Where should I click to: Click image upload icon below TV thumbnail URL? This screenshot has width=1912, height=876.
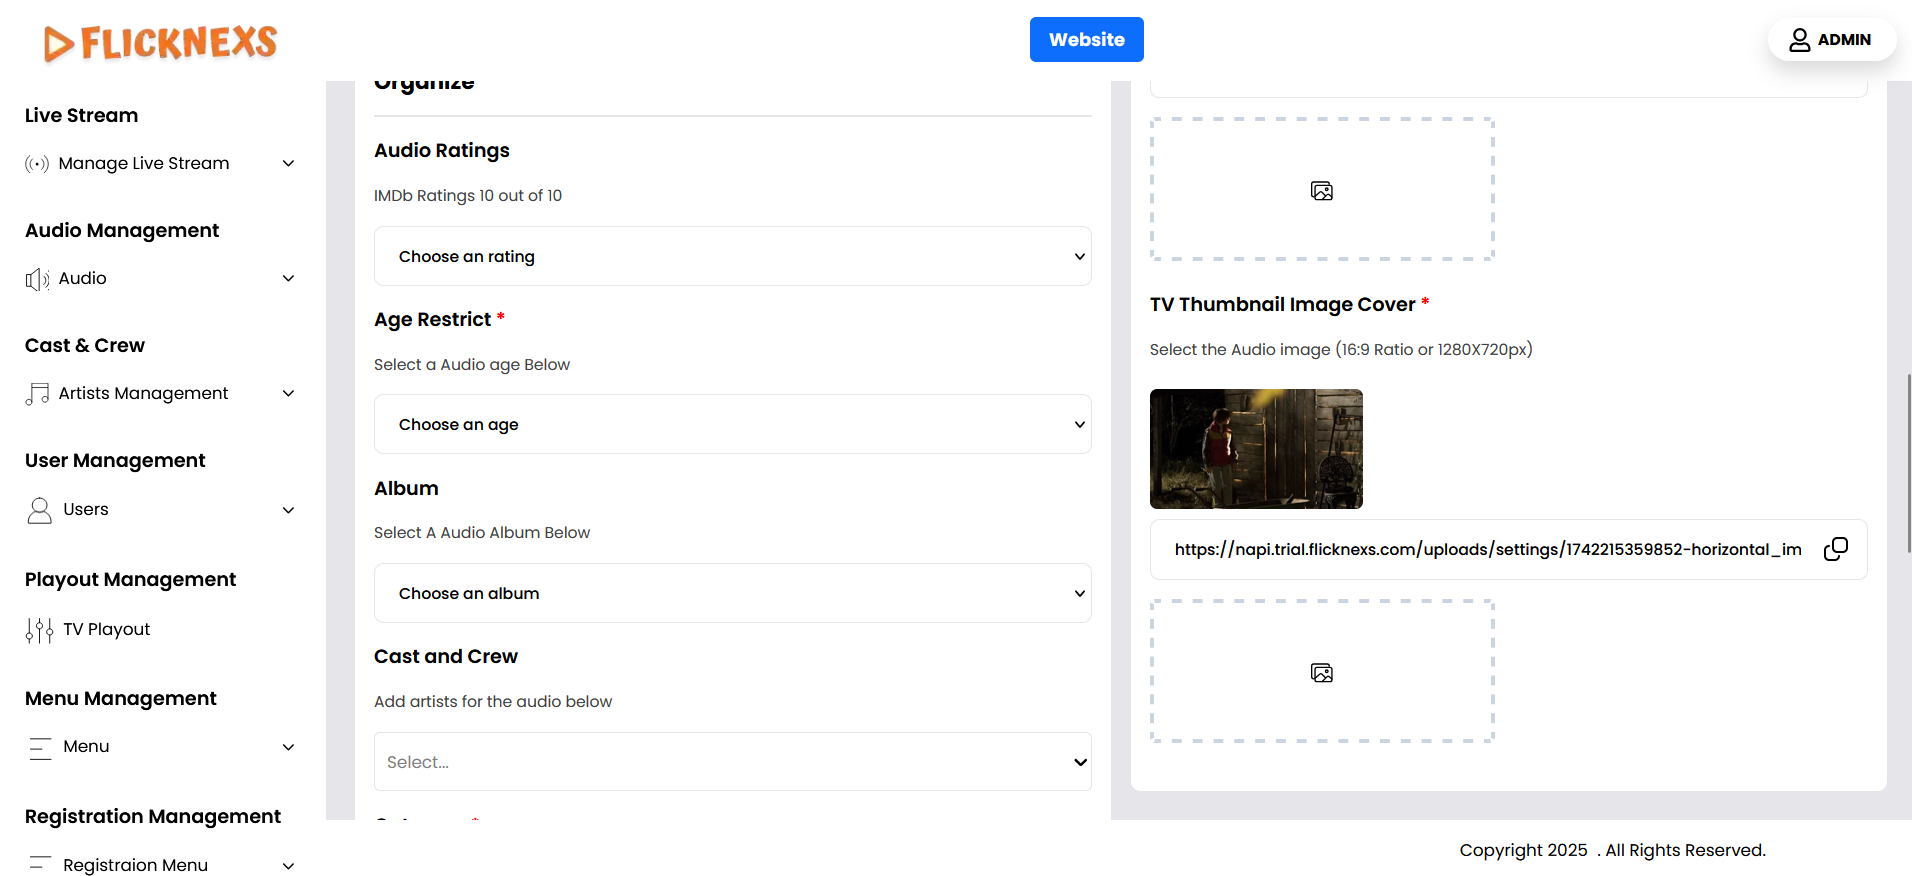[x=1321, y=673]
